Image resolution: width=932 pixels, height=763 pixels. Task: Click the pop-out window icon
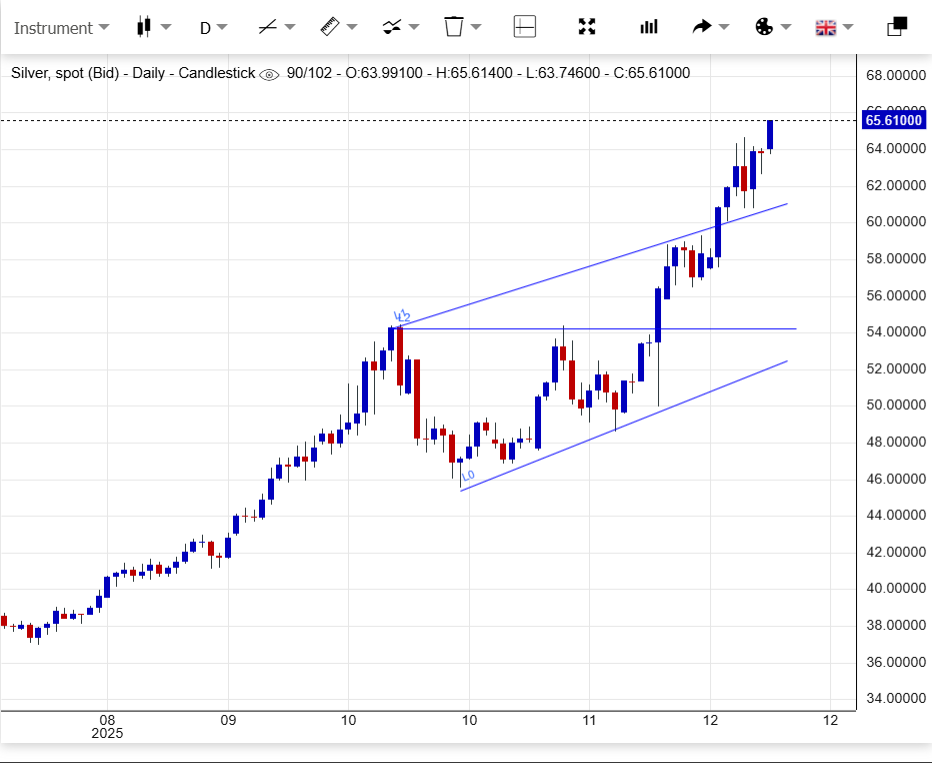point(897,27)
